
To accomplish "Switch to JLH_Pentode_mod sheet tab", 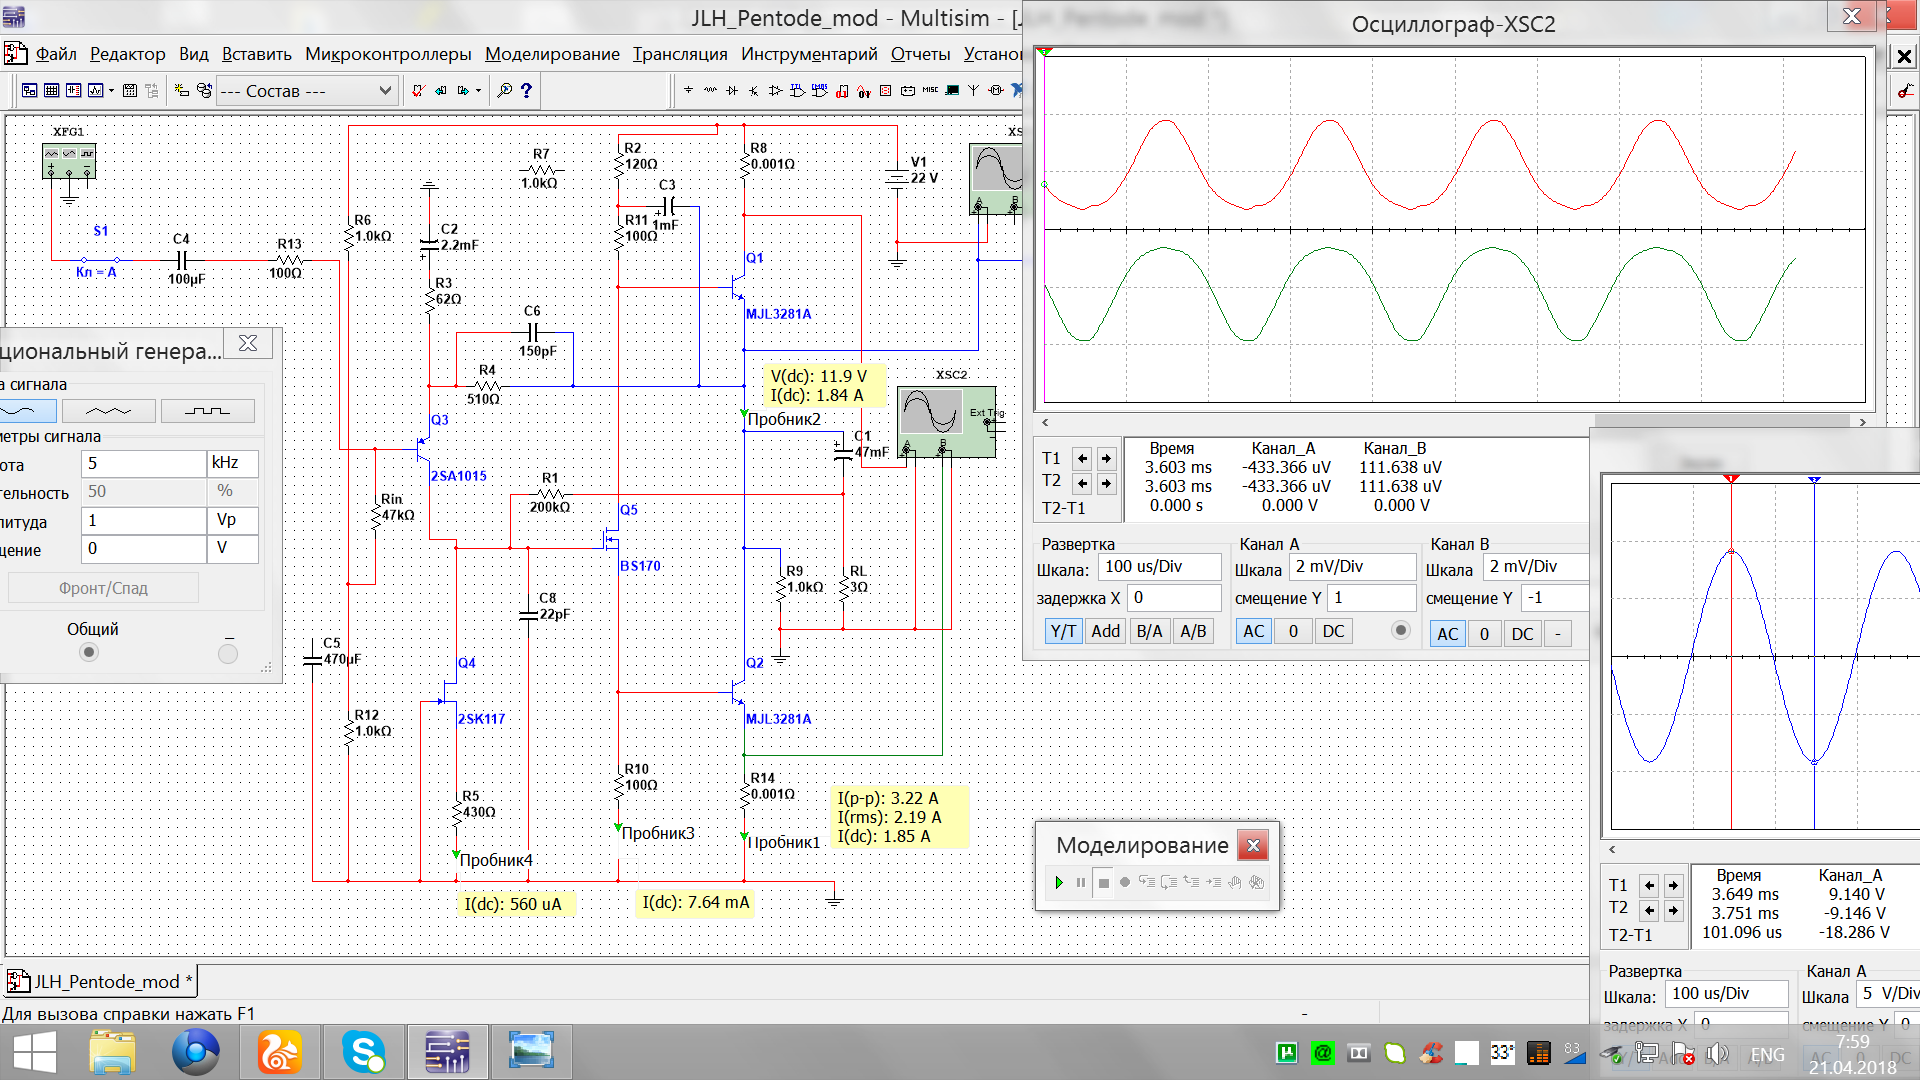I will [x=101, y=981].
